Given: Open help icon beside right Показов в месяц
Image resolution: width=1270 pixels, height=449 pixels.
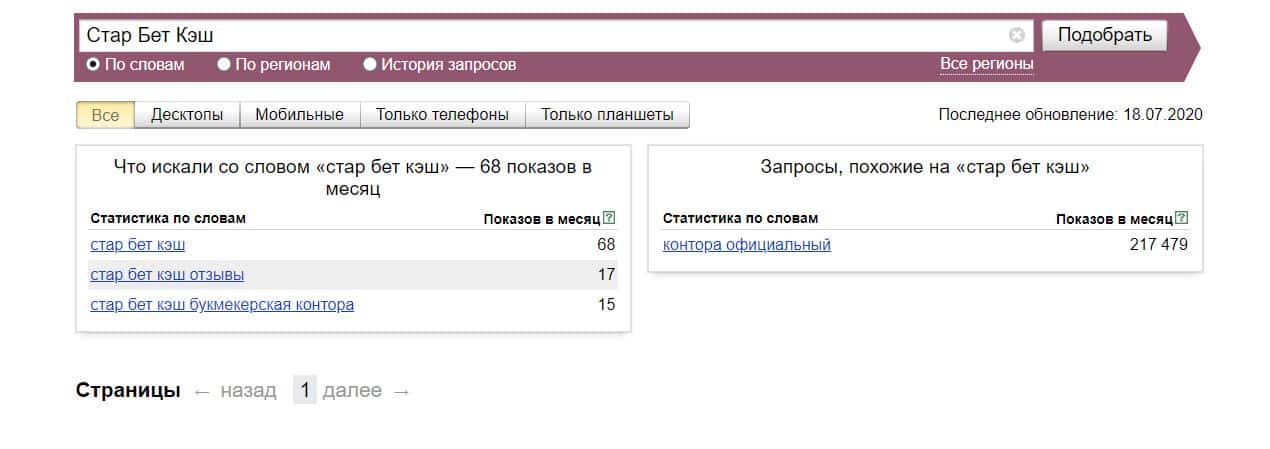Looking at the screenshot, I should point(1183,218).
